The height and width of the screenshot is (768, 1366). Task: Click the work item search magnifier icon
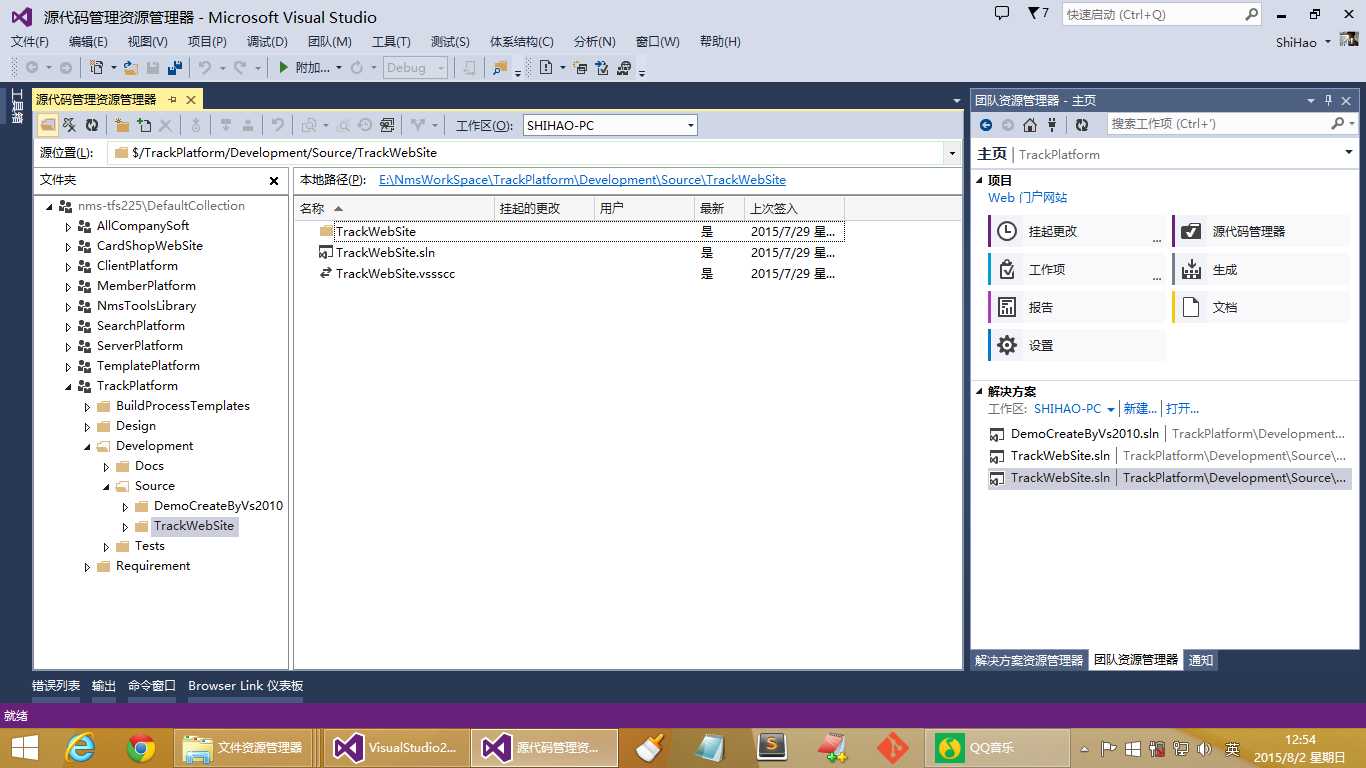(1338, 124)
